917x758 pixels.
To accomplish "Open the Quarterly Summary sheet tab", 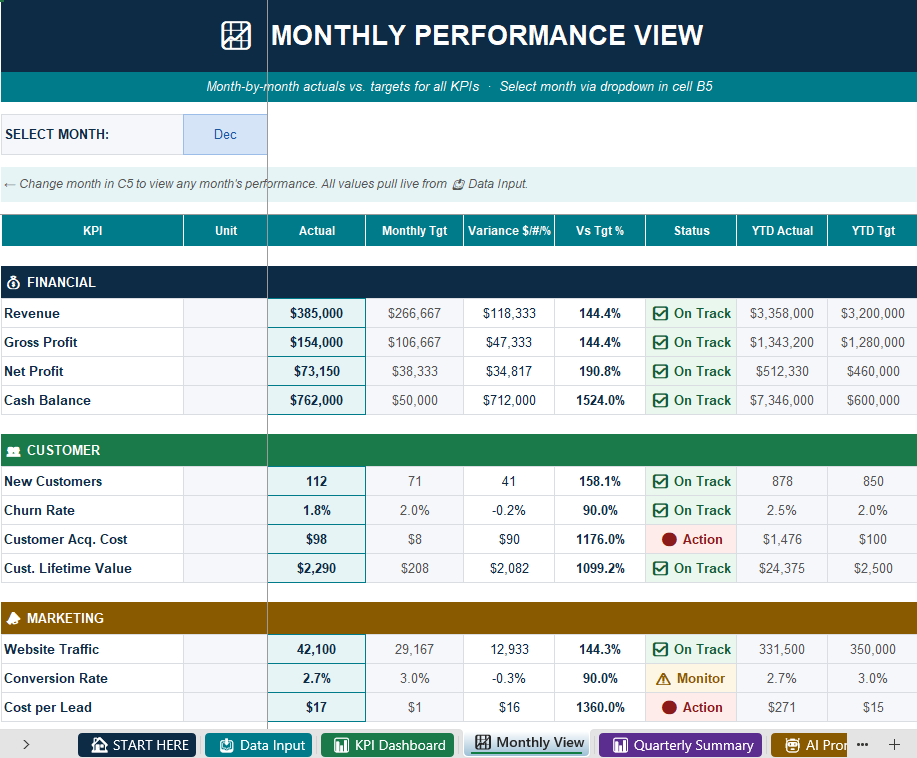I will pos(681,745).
